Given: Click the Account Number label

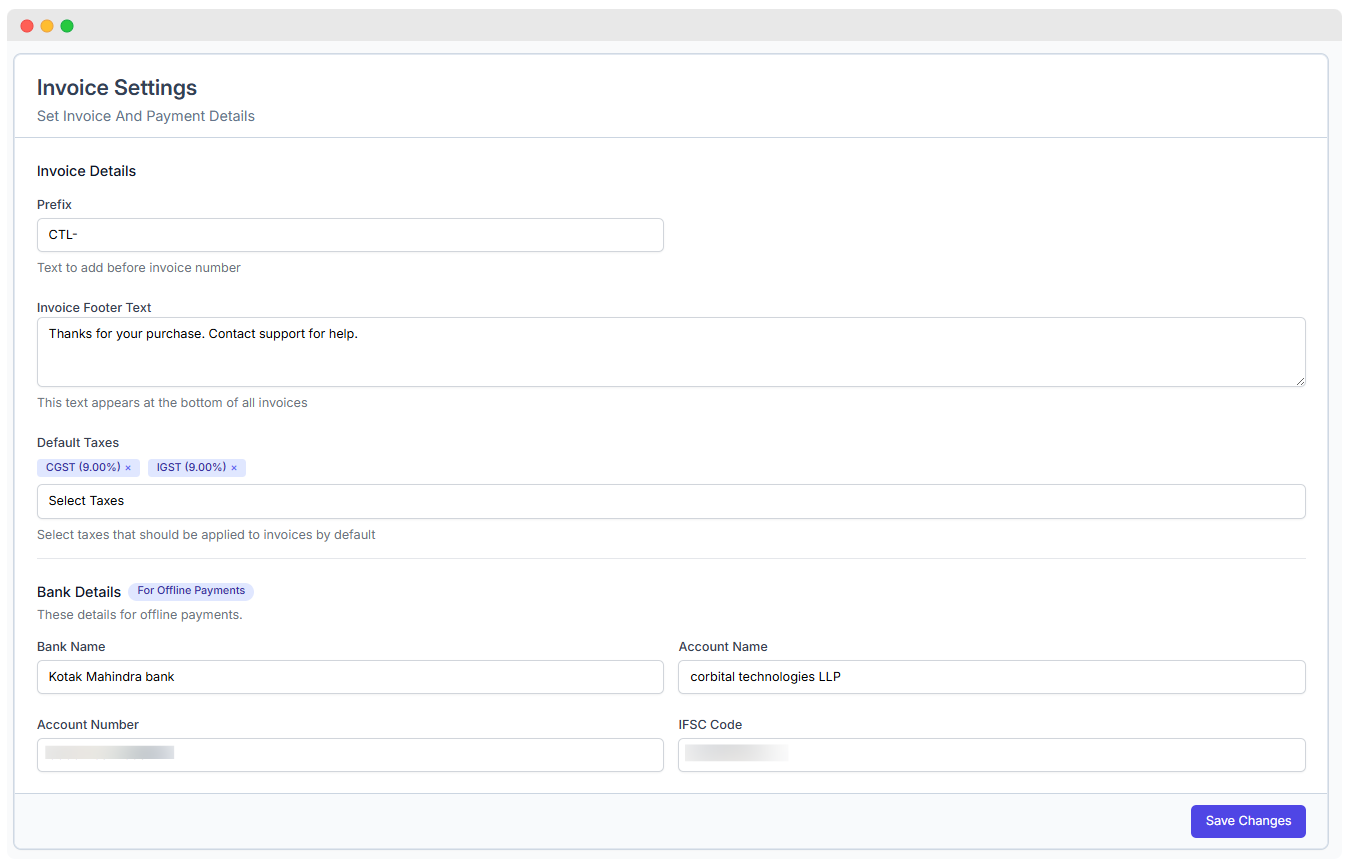Looking at the screenshot, I should click(88, 725).
